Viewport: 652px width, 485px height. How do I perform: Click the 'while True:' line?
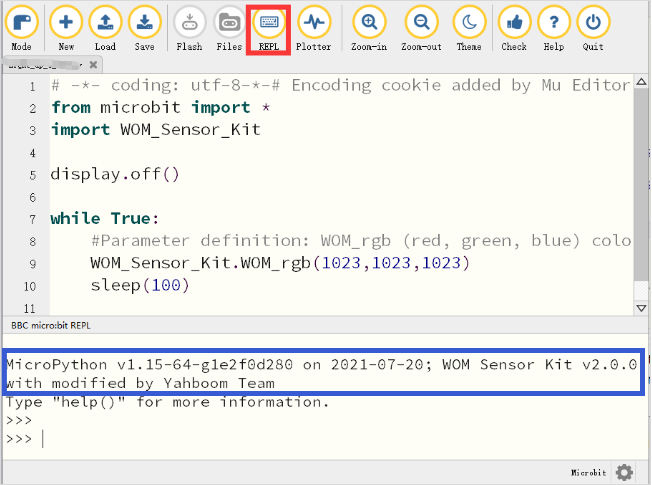104,218
